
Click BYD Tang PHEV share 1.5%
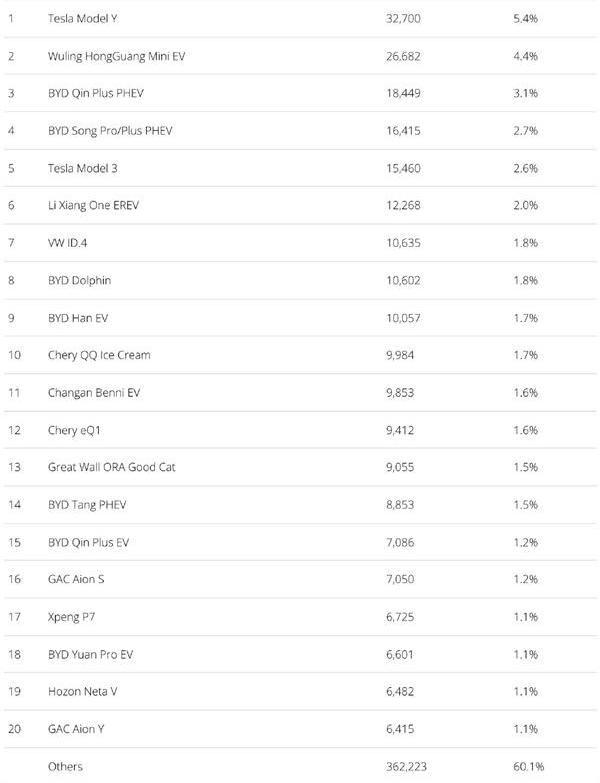[x=525, y=504]
